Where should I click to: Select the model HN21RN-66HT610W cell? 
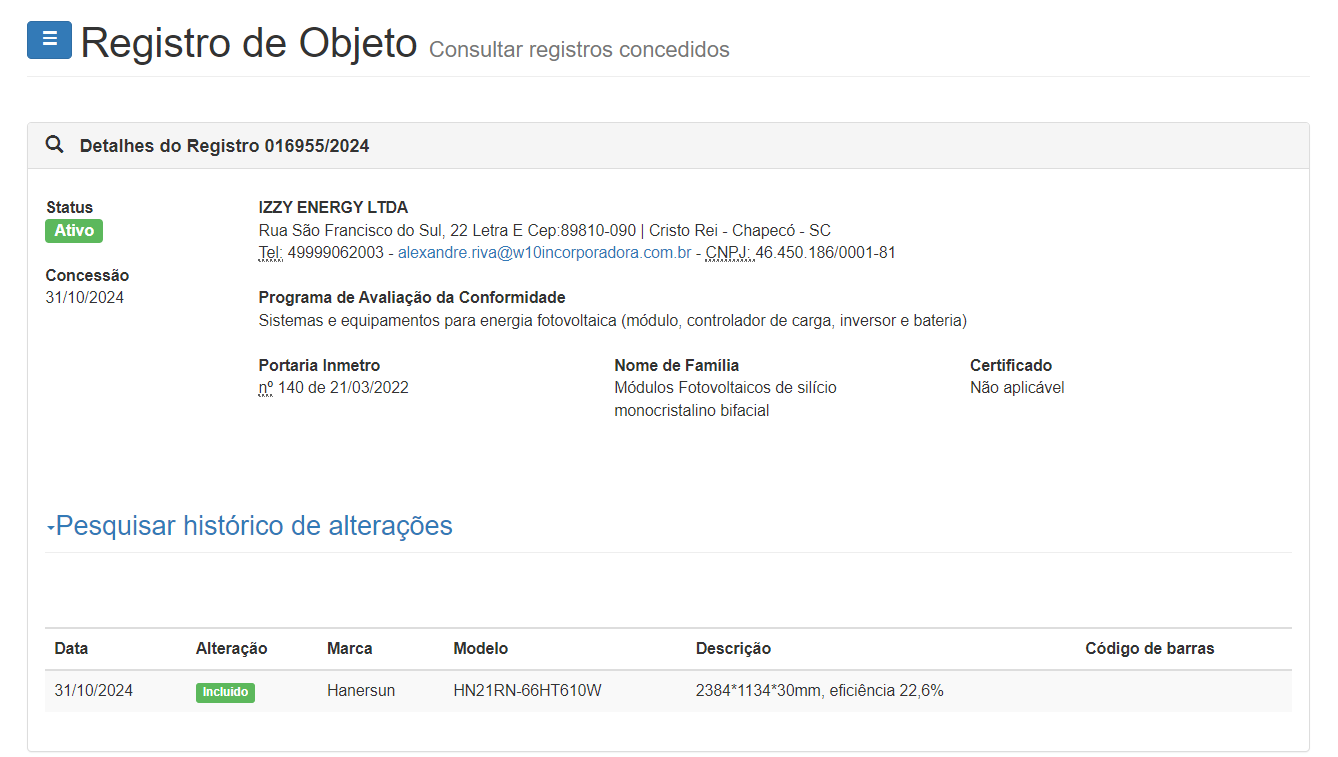(x=527, y=691)
